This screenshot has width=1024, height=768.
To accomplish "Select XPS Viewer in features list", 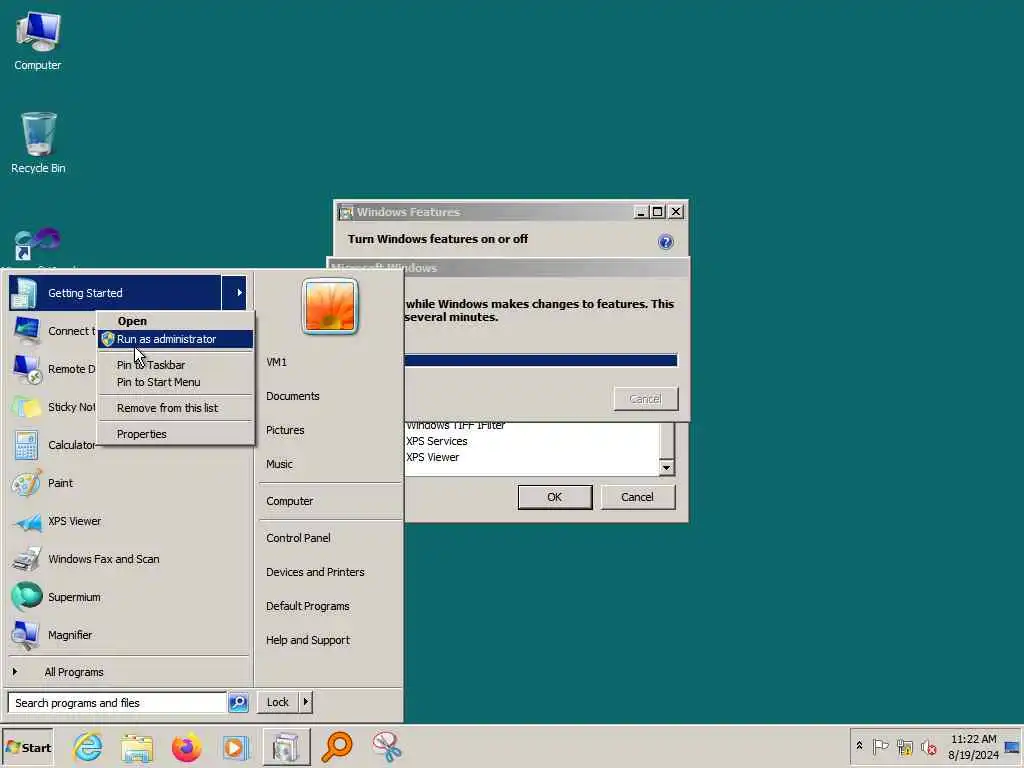I will click(x=432, y=458).
